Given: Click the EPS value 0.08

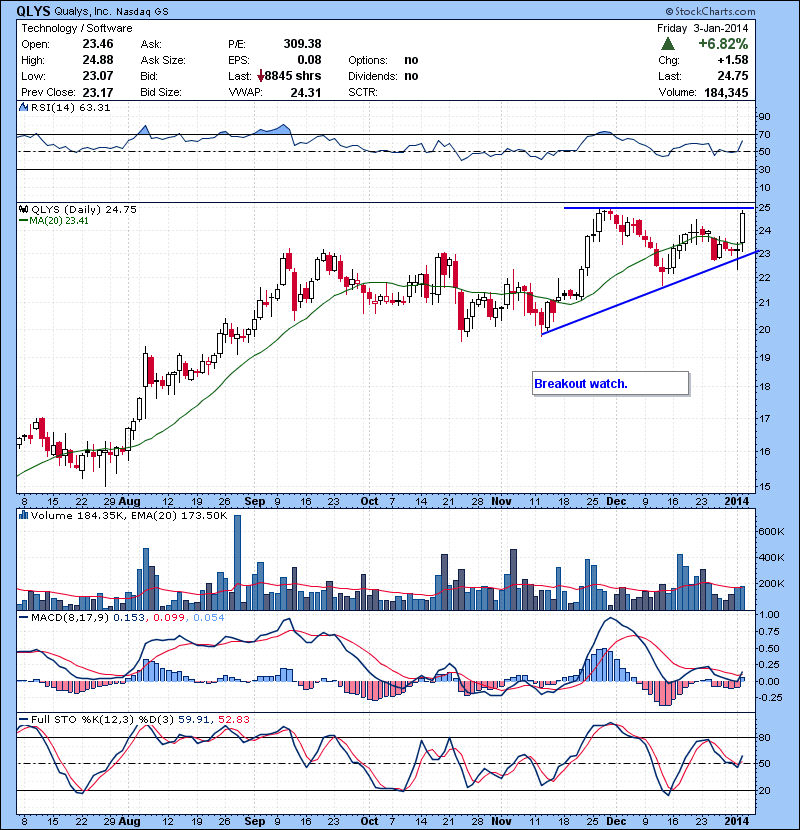Looking at the screenshot, I should [309, 60].
